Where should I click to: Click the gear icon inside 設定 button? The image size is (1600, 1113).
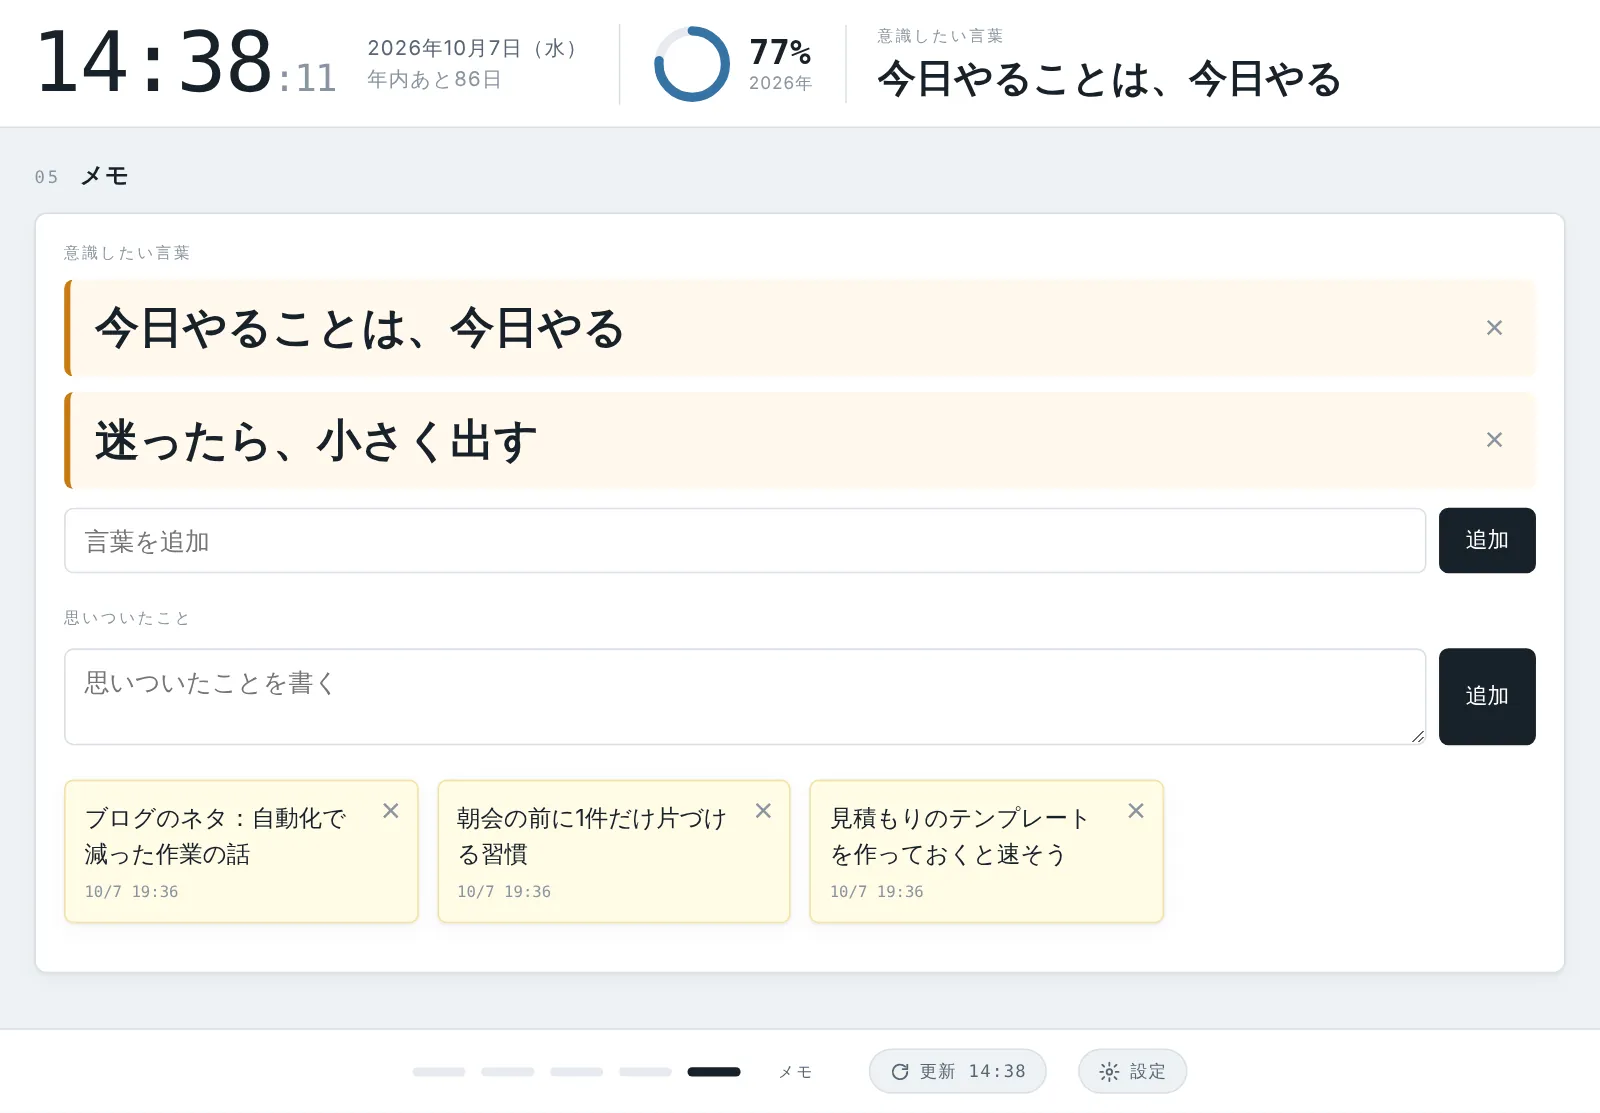click(1109, 1072)
